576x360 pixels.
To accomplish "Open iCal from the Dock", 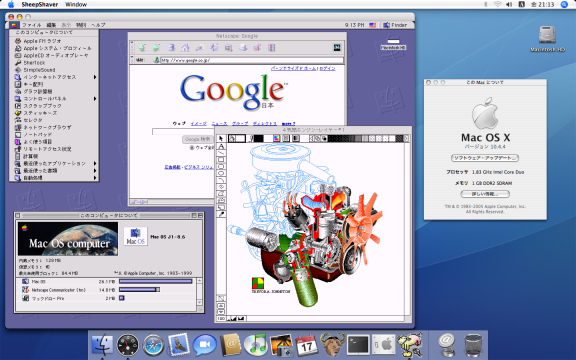I will point(307,345).
